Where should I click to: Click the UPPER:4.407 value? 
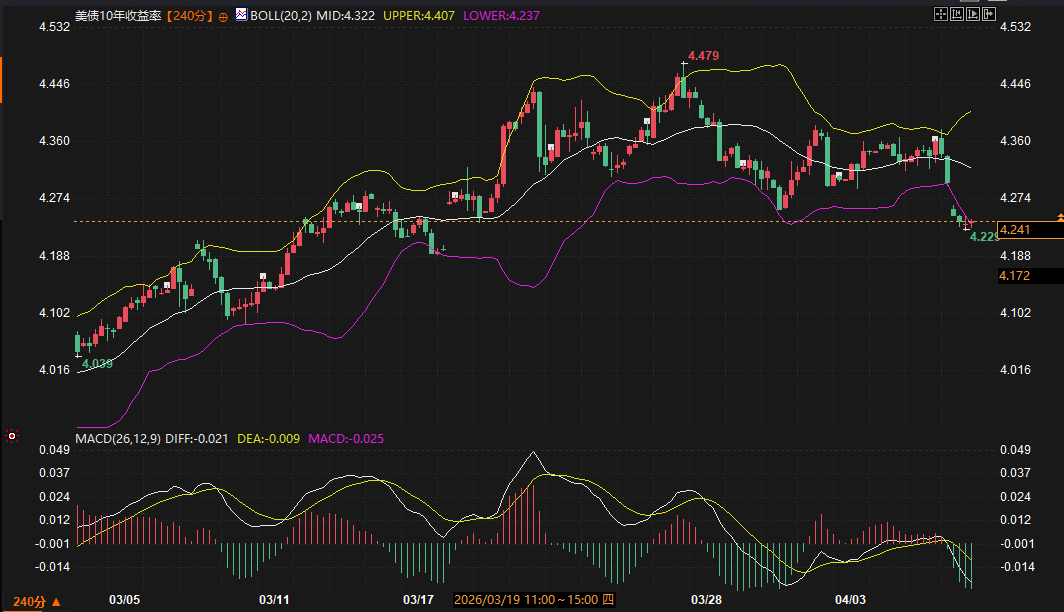click(x=419, y=16)
